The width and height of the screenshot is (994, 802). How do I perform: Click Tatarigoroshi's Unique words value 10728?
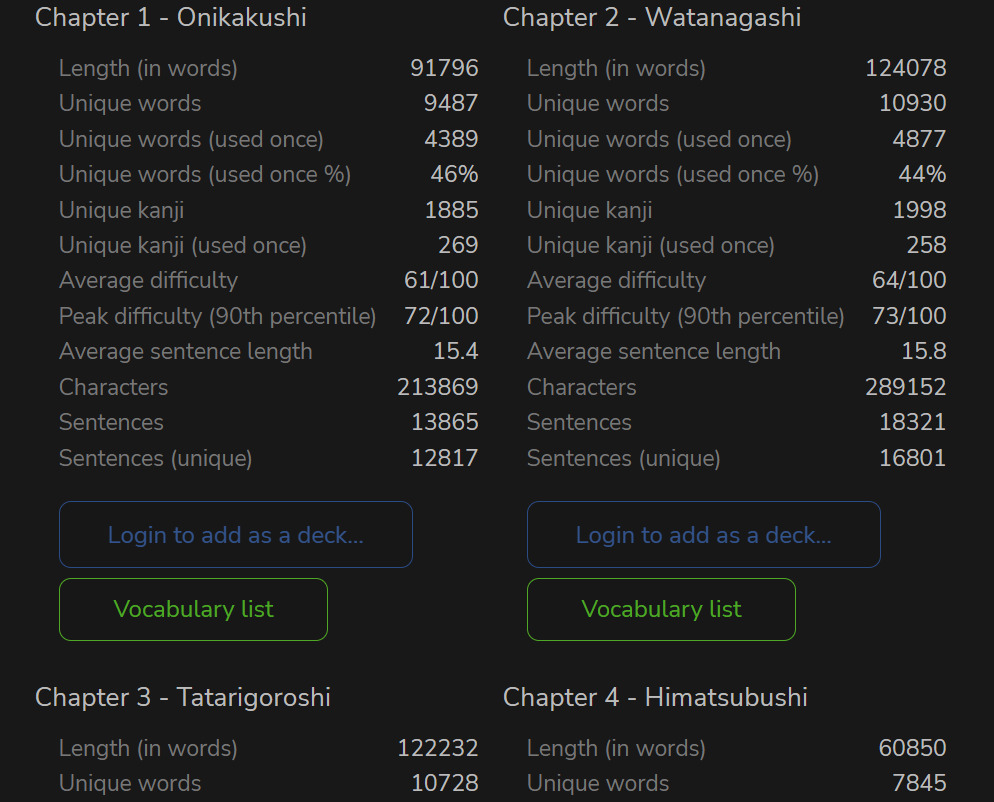pos(444,783)
